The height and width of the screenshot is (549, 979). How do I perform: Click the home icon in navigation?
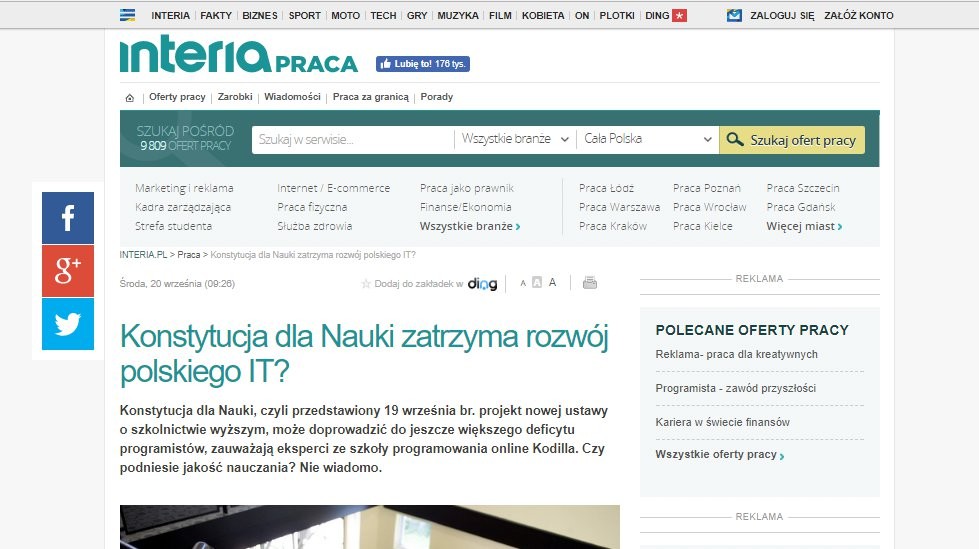click(x=130, y=97)
